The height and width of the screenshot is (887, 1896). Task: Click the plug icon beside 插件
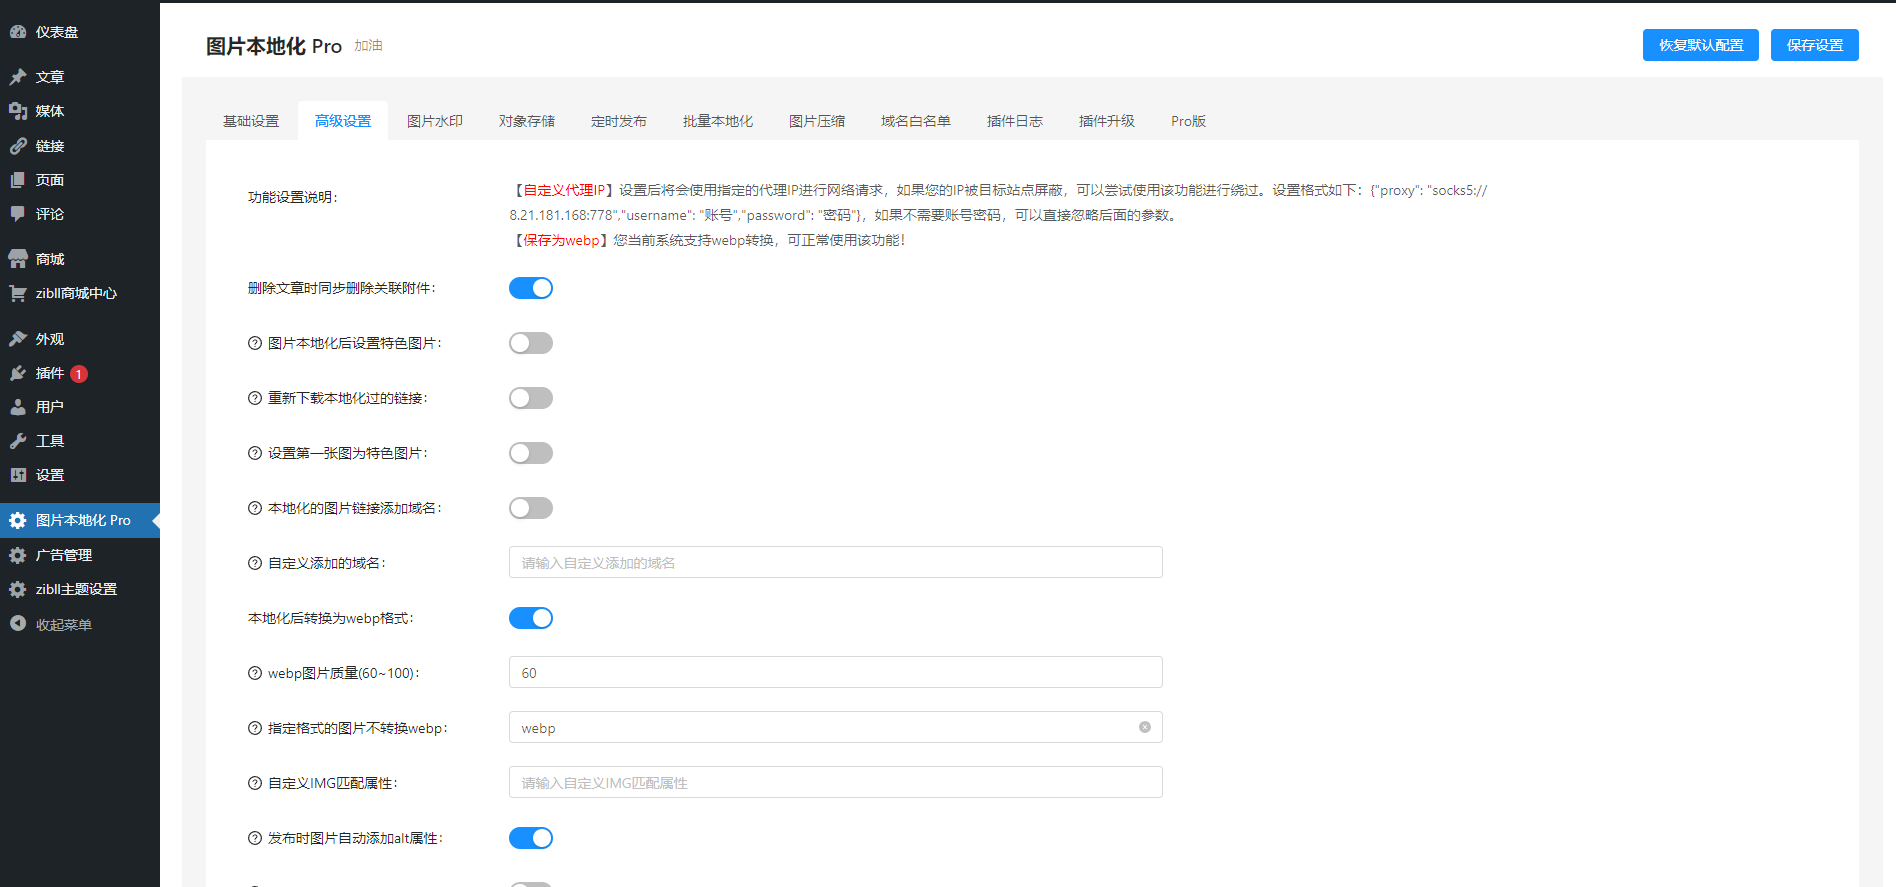click(18, 373)
